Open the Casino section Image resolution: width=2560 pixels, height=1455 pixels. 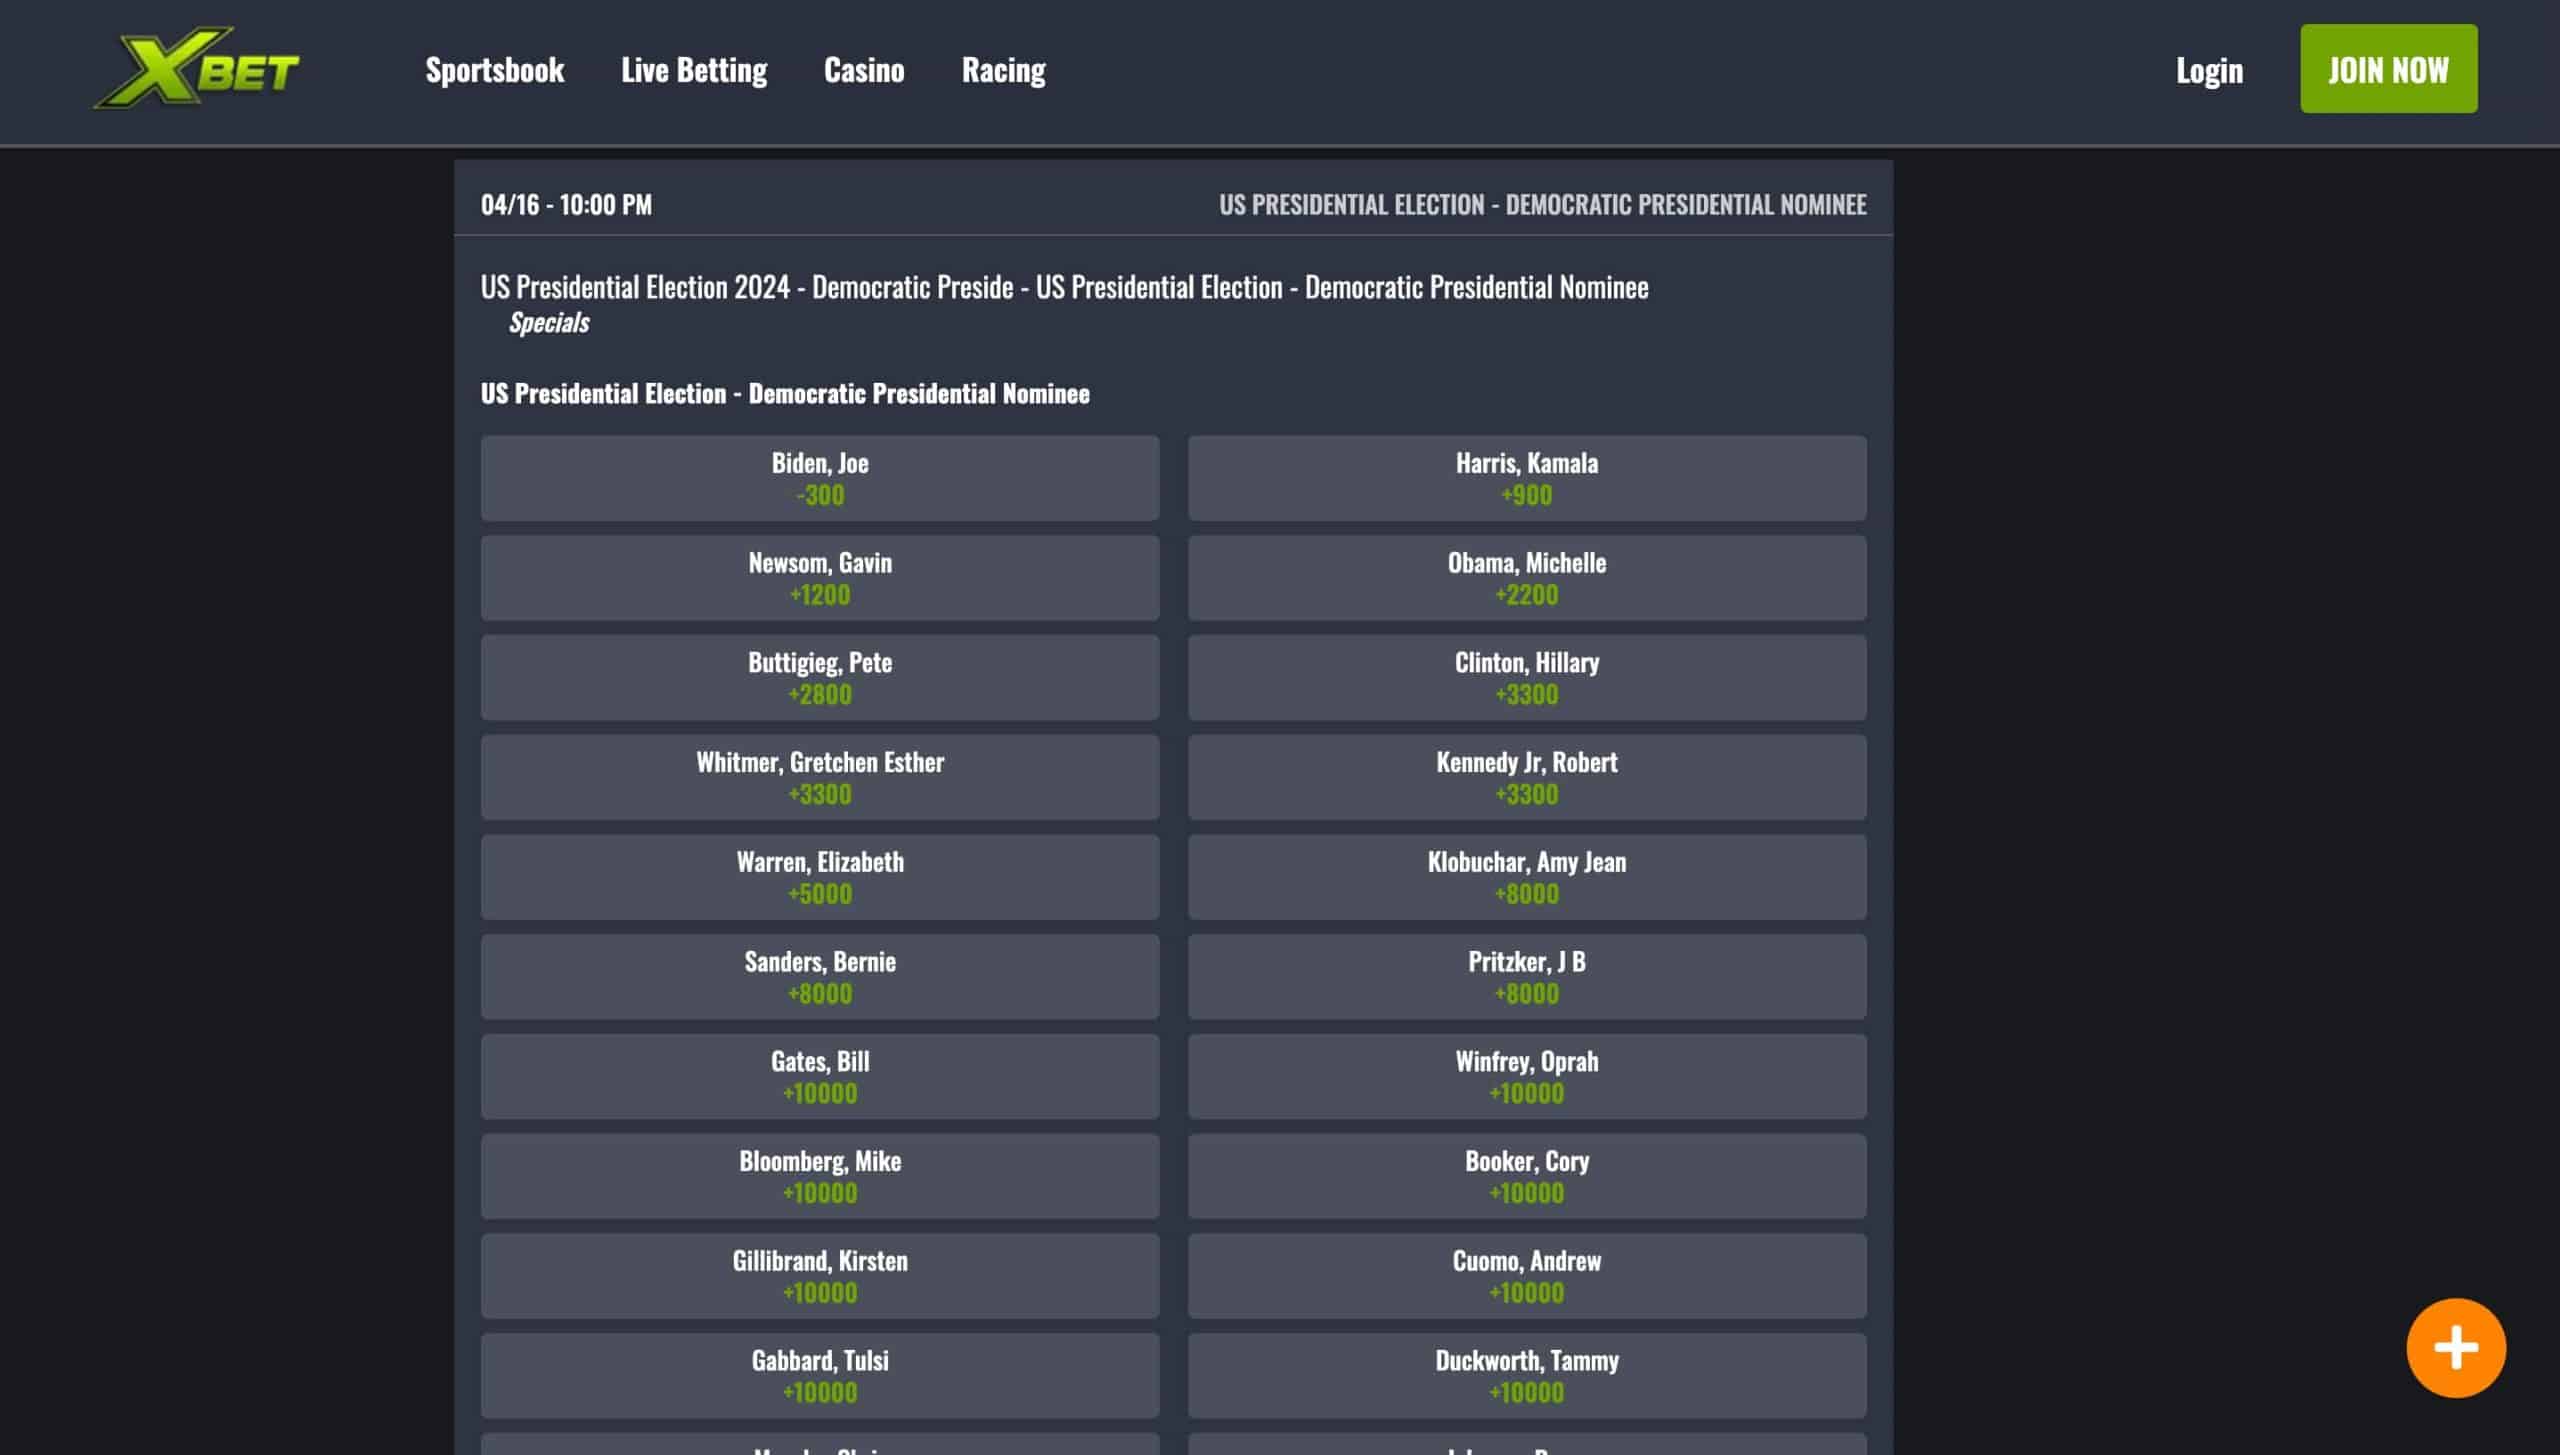864,70
